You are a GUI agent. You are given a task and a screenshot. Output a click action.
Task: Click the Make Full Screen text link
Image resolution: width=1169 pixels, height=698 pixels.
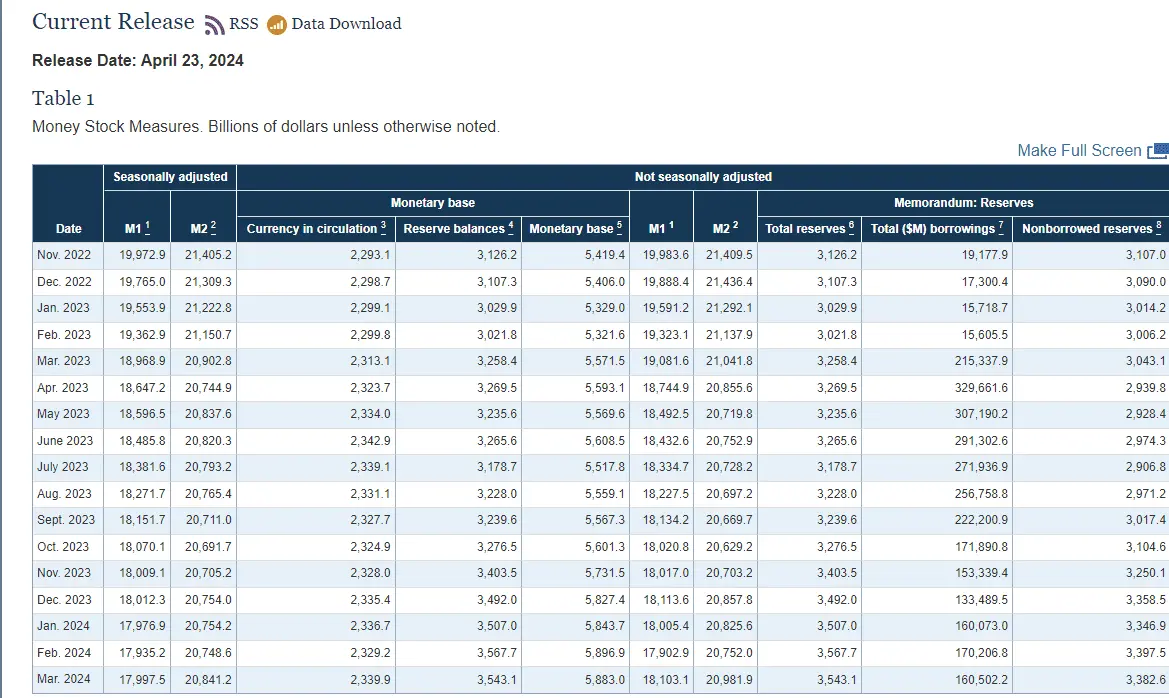point(1079,150)
